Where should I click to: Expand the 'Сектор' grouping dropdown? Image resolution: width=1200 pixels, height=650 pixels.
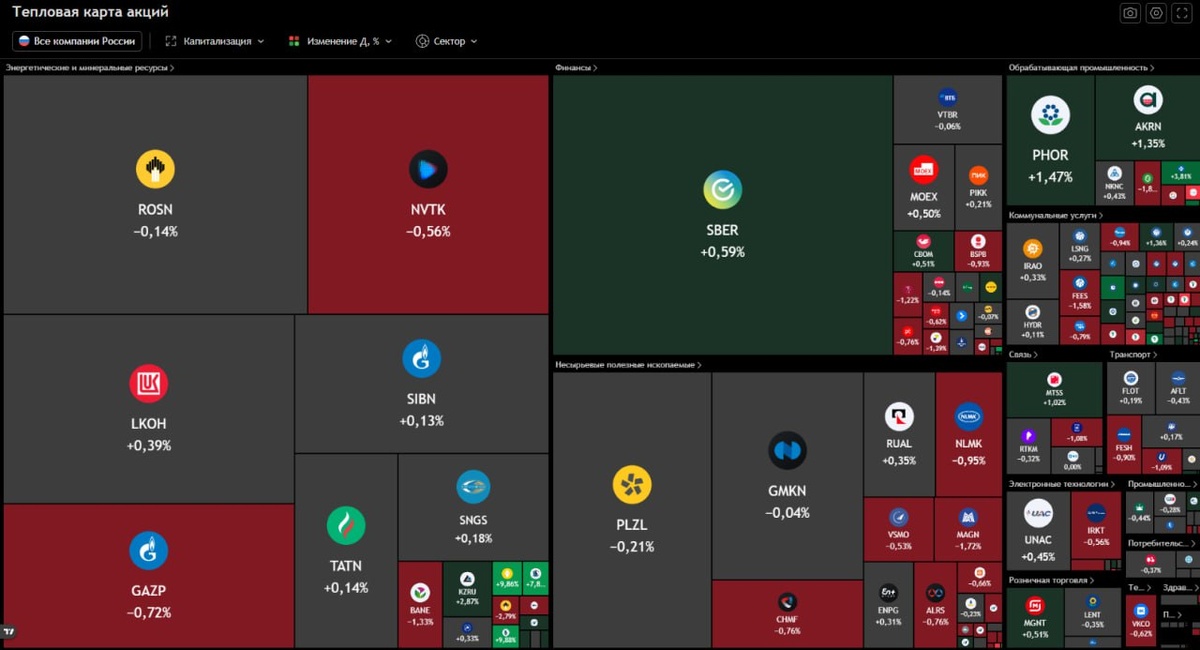[447, 41]
